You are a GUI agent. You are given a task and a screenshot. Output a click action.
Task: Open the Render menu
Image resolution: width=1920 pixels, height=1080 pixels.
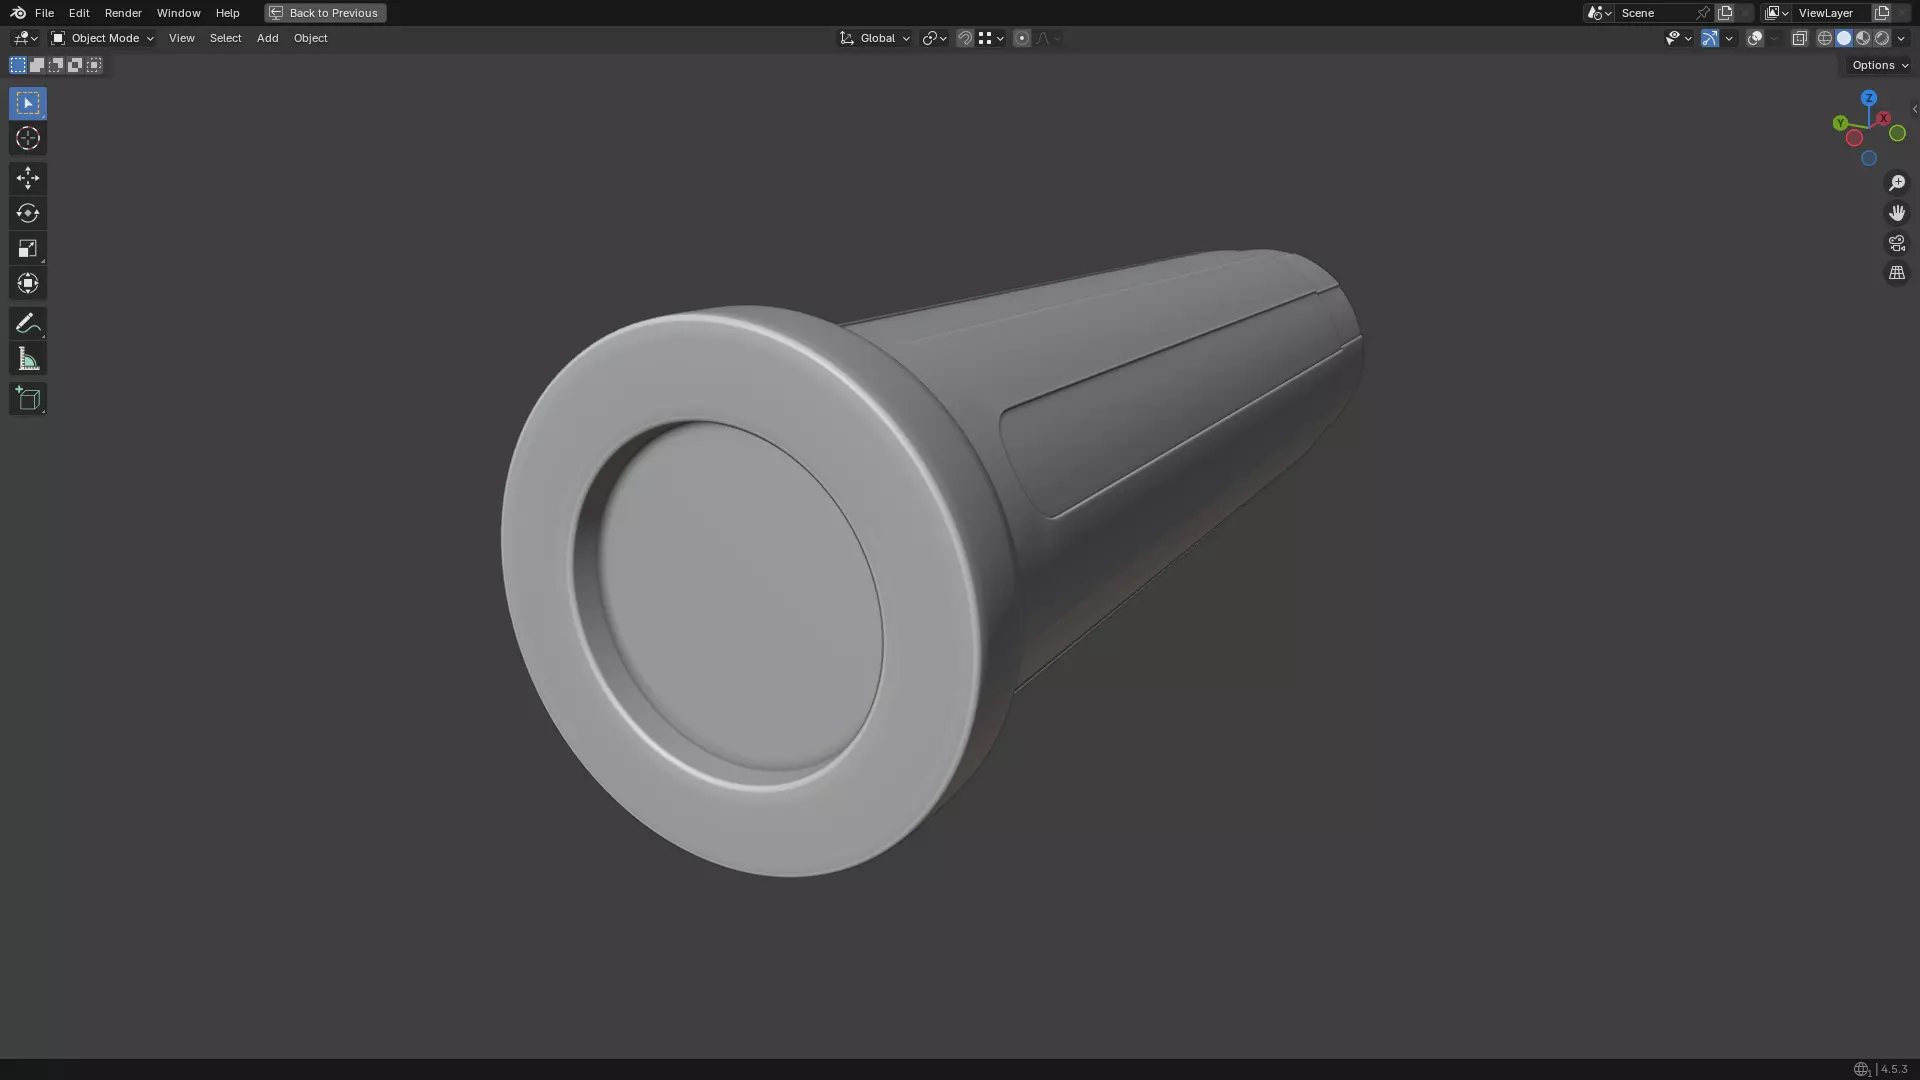coord(123,13)
